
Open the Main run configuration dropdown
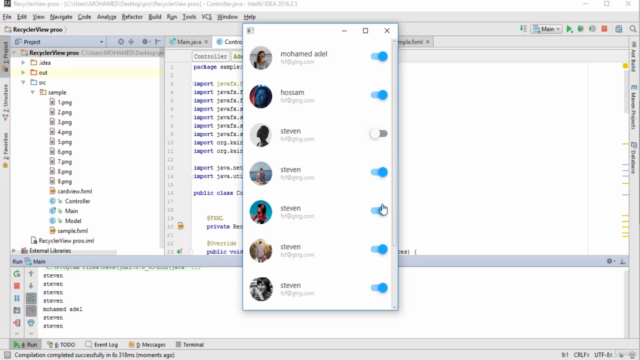pyautogui.click(x=547, y=29)
